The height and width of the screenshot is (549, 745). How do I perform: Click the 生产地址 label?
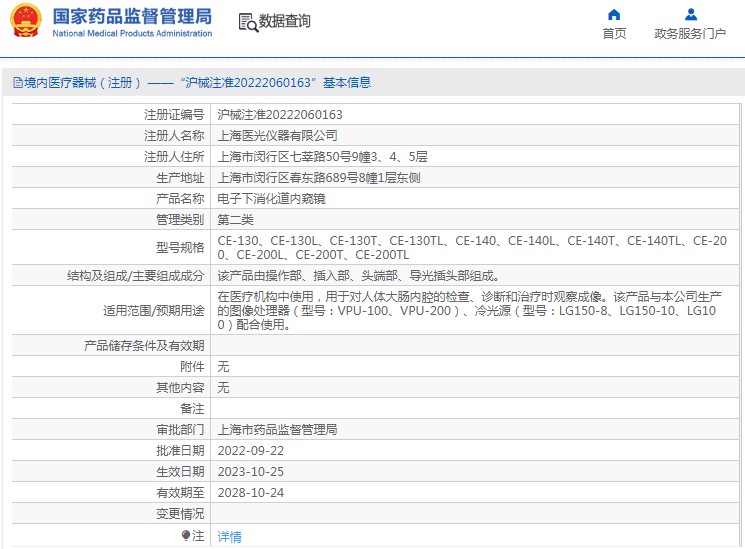click(x=180, y=178)
